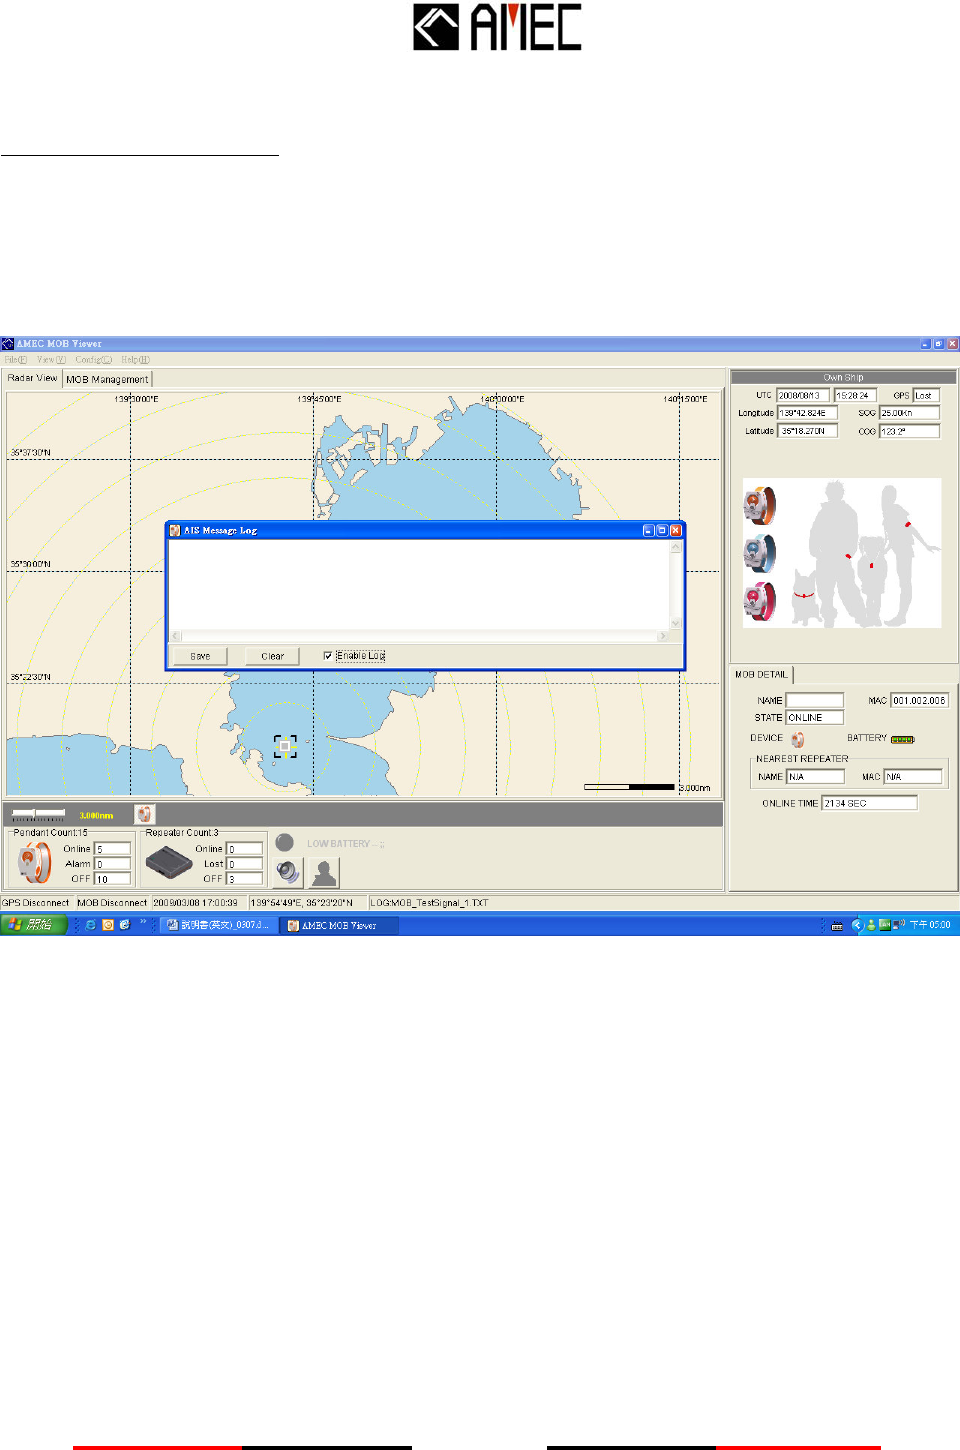Click the battery level indicator icon
The height and width of the screenshot is (1450, 960).
click(902, 739)
